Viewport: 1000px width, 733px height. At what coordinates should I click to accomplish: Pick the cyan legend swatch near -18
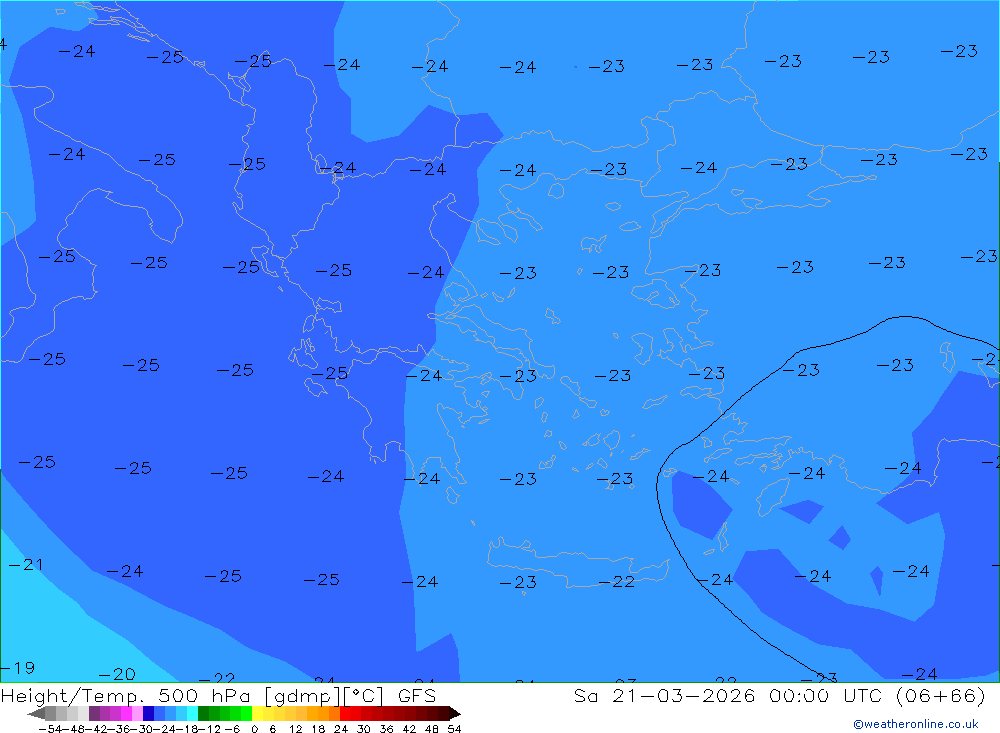[192, 714]
